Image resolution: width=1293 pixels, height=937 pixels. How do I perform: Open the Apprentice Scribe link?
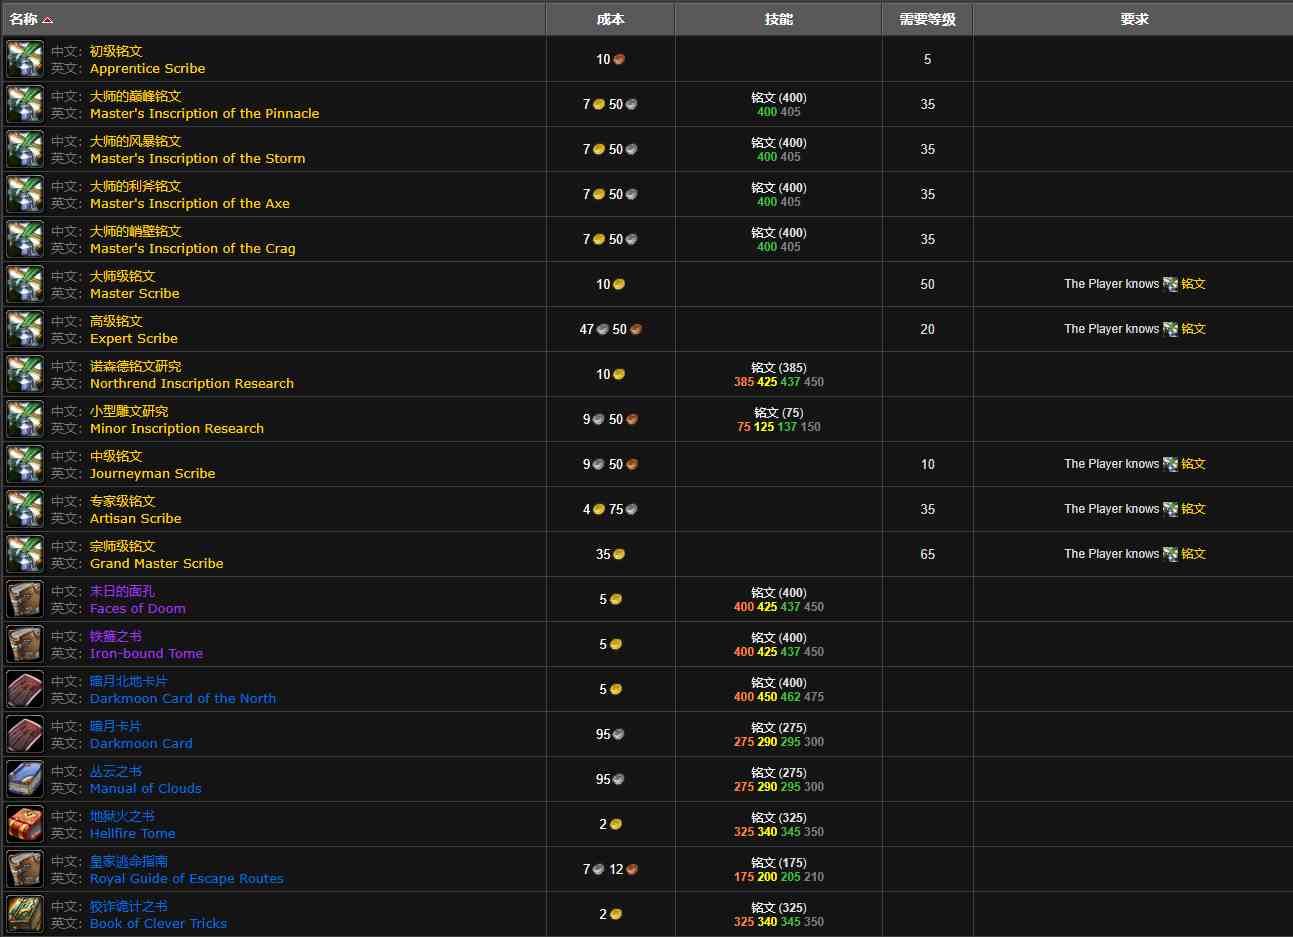click(147, 68)
